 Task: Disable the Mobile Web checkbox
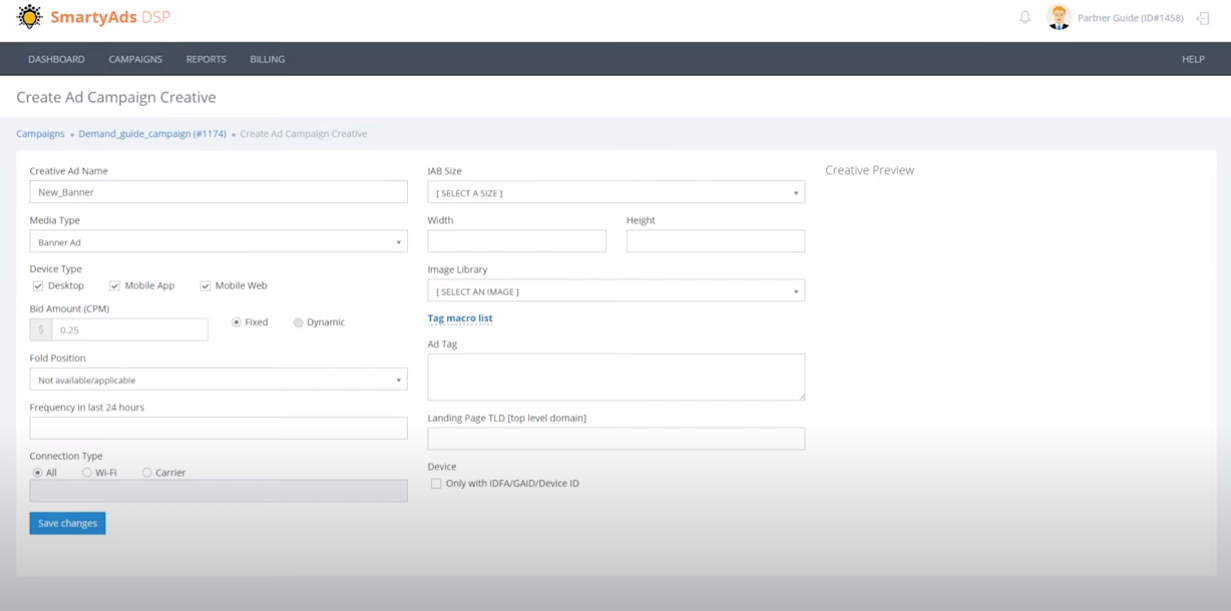click(x=205, y=285)
